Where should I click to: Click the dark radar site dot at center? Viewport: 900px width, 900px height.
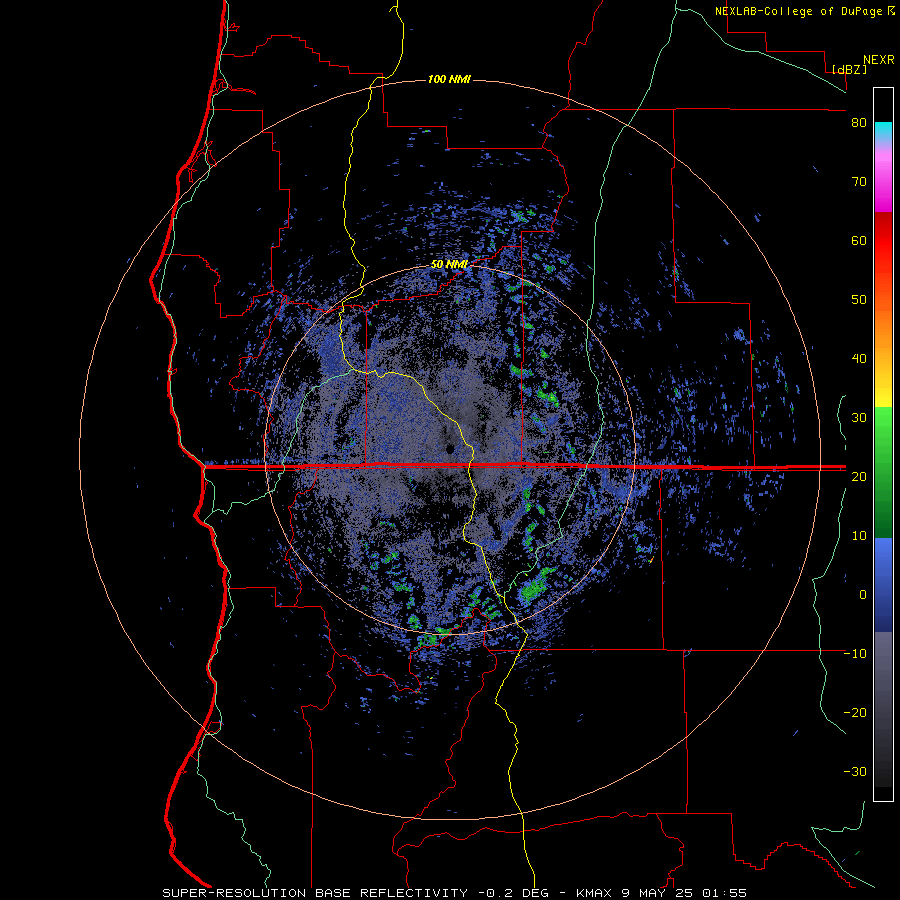[450, 449]
